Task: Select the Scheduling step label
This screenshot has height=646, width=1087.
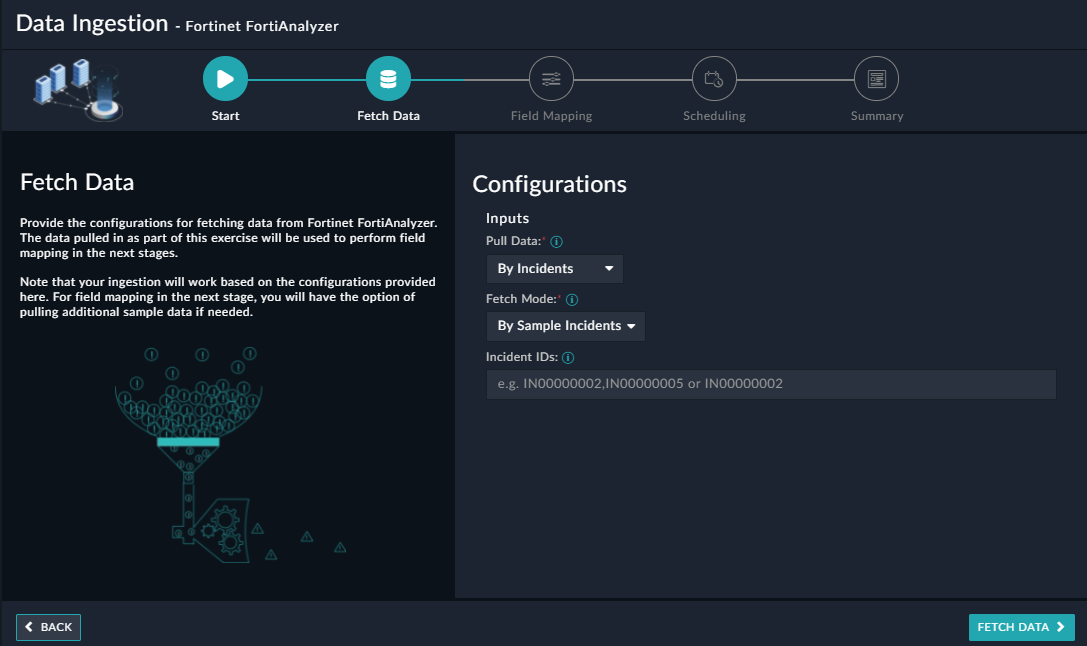Action: point(714,116)
